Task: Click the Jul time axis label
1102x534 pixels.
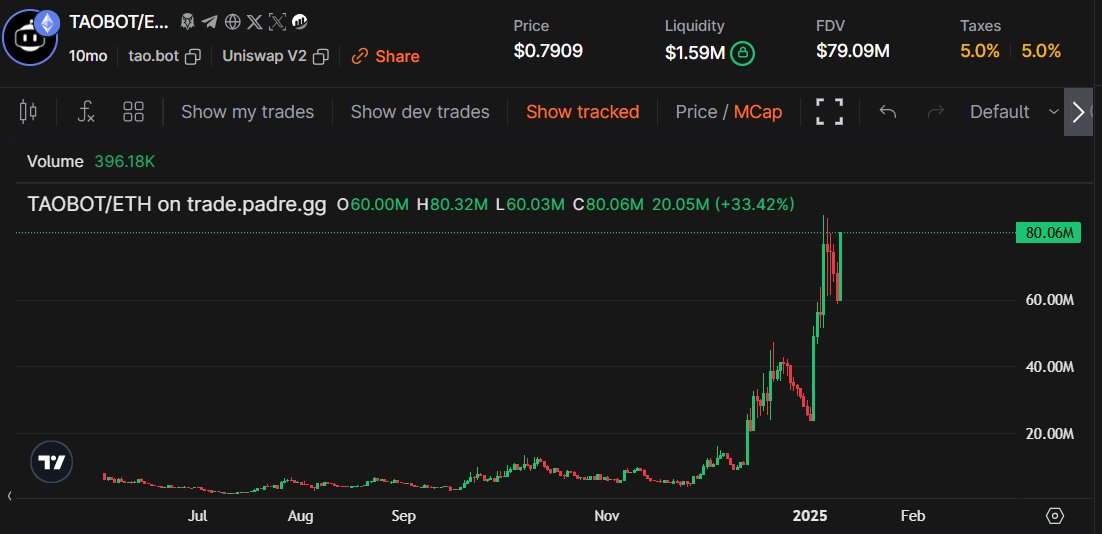Action: (x=197, y=516)
